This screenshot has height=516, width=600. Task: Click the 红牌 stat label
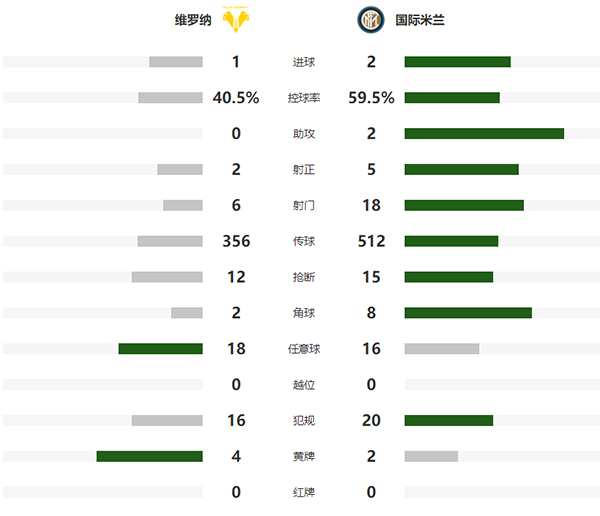point(302,493)
